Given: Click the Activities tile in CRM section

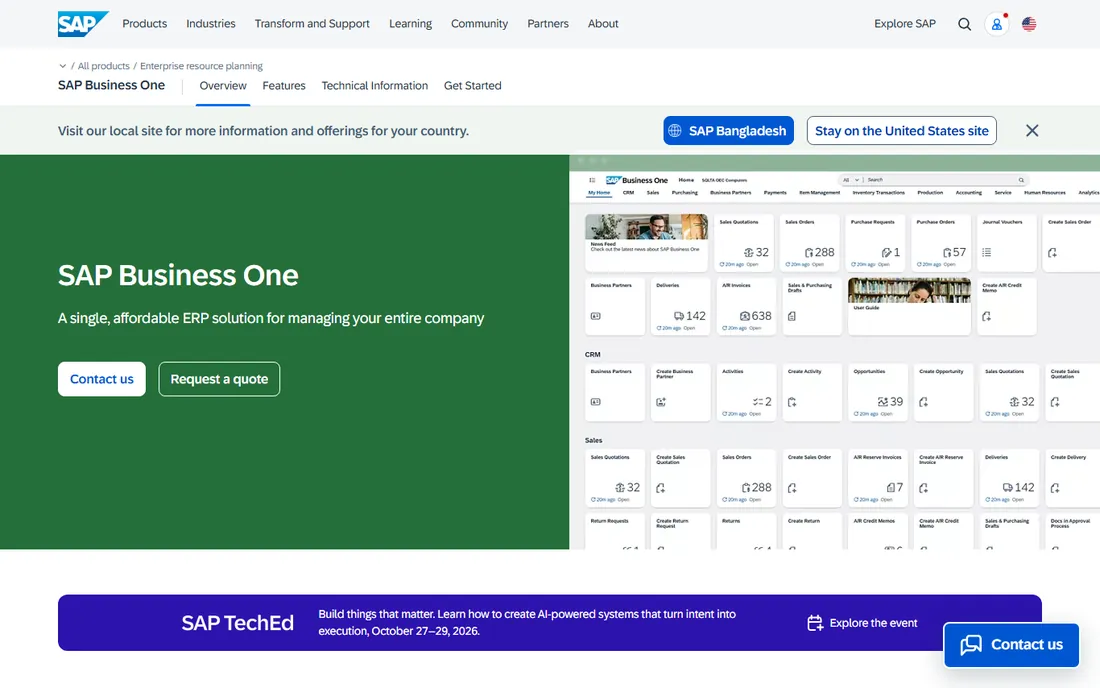Looking at the screenshot, I should click(x=746, y=392).
